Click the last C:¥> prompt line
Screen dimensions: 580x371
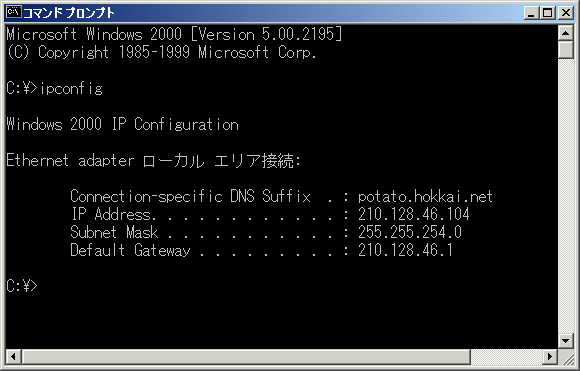click(22, 286)
